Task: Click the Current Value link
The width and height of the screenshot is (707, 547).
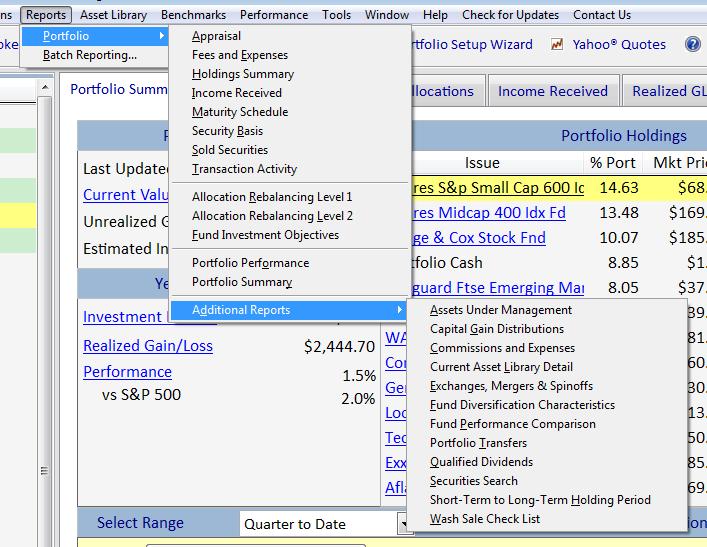Action: [125, 195]
